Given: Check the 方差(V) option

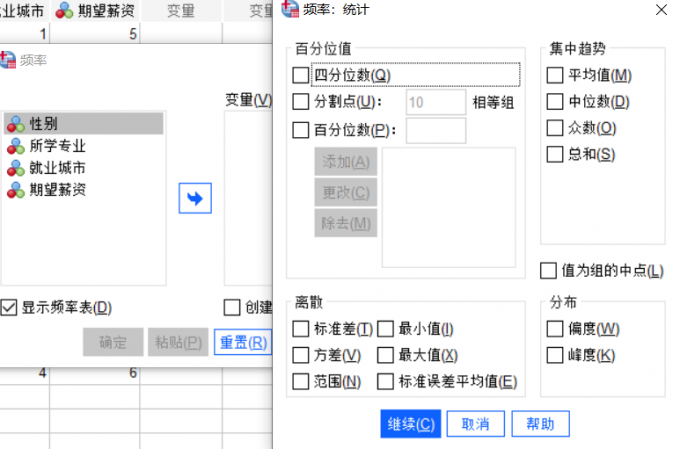Looking at the screenshot, I should coord(301,355).
